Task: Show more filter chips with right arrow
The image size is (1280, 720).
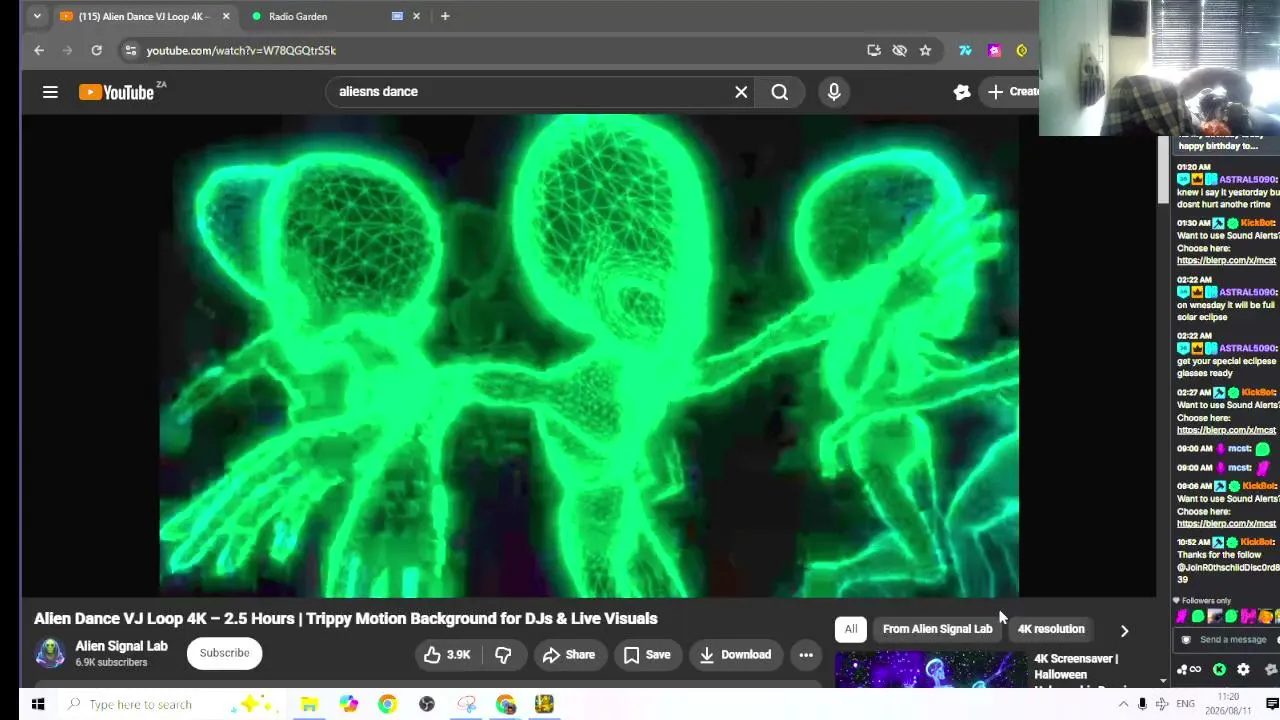Action: click(1124, 631)
